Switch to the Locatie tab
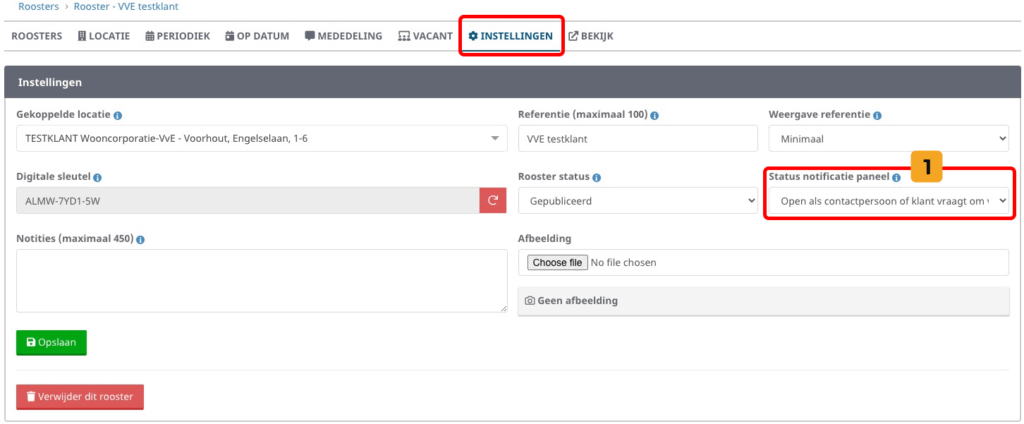 pos(103,36)
